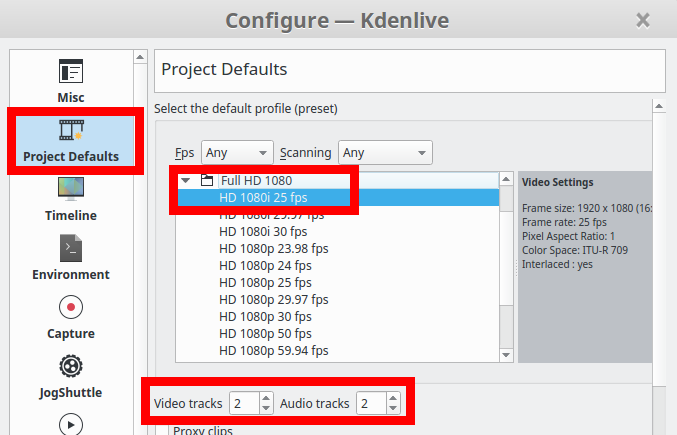Image resolution: width=677 pixels, height=435 pixels.
Task: Click the folder icon beside Full HD 1080
Action: coord(207,180)
